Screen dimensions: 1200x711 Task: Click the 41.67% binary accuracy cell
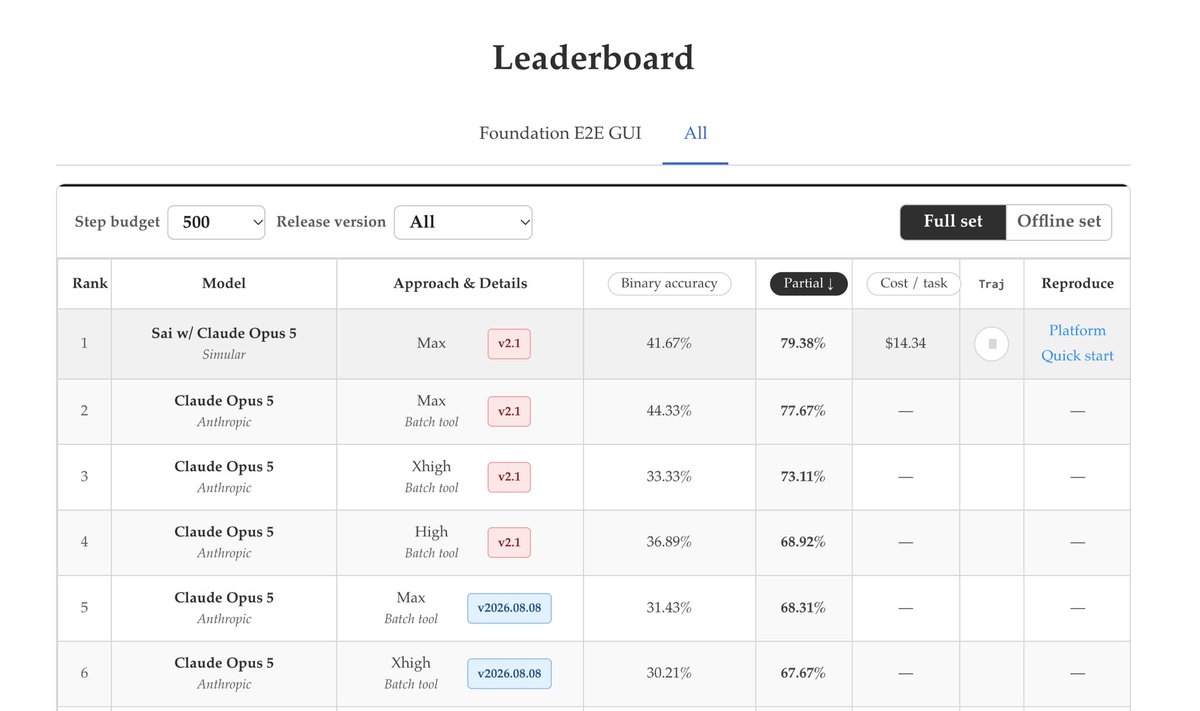click(669, 343)
